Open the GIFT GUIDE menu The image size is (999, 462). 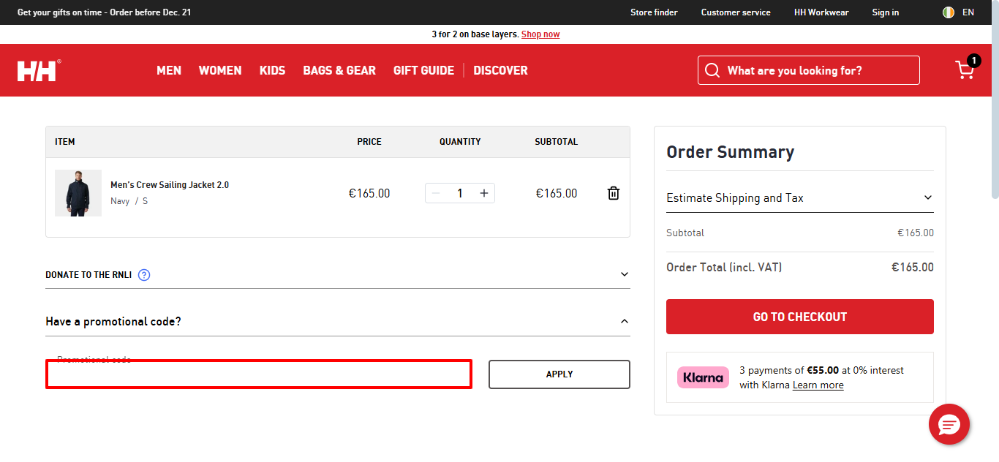[x=424, y=71]
